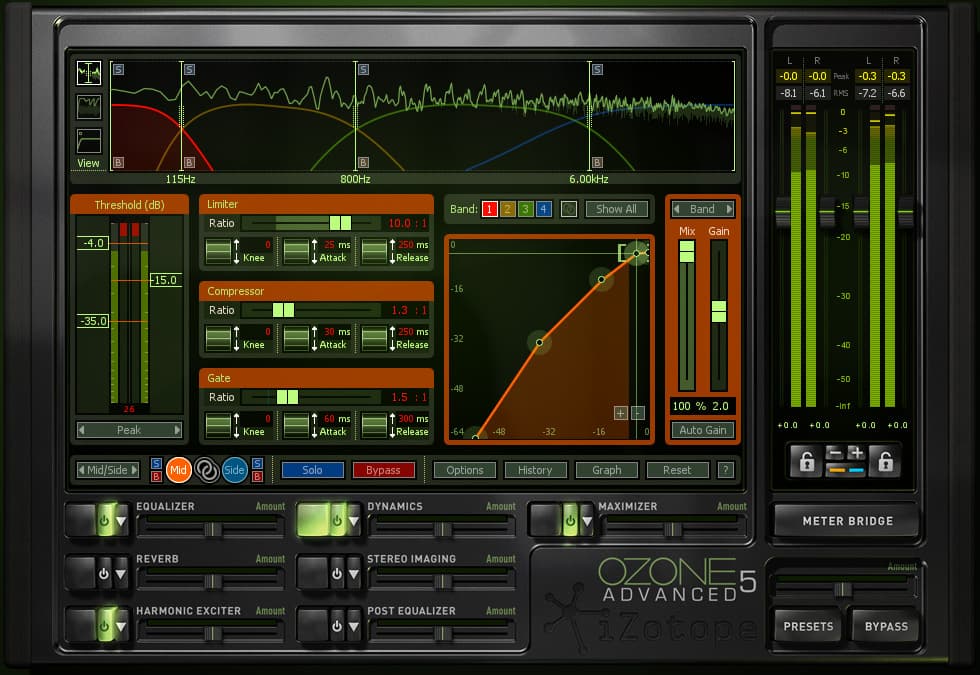Image resolution: width=980 pixels, height=675 pixels.
Task: Click the Auto Gain button
Action: coord(702,430)
